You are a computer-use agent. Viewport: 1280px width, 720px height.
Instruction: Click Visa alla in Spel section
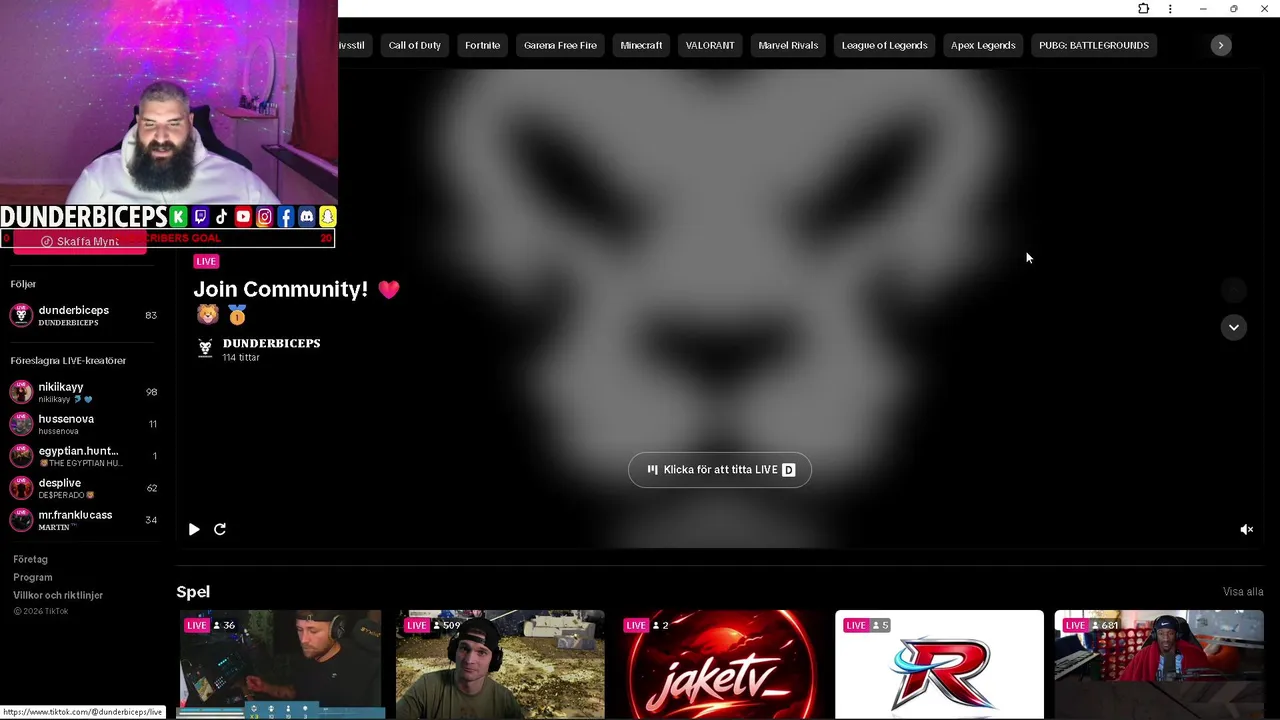tap(1243, 592)
